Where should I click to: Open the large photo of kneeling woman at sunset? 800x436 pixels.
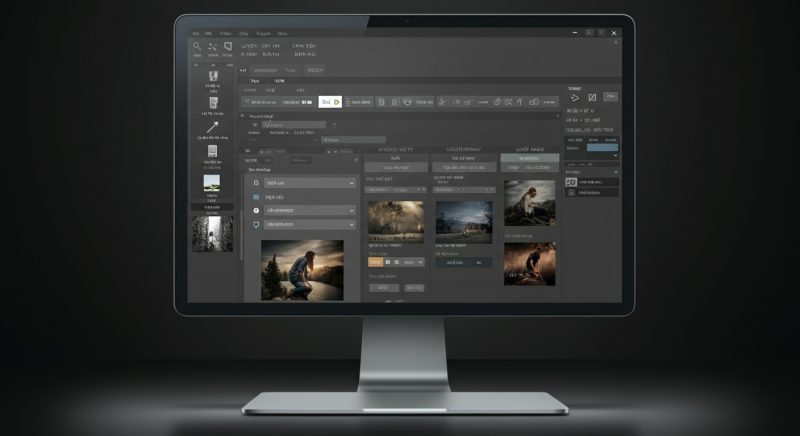[302, 270]
